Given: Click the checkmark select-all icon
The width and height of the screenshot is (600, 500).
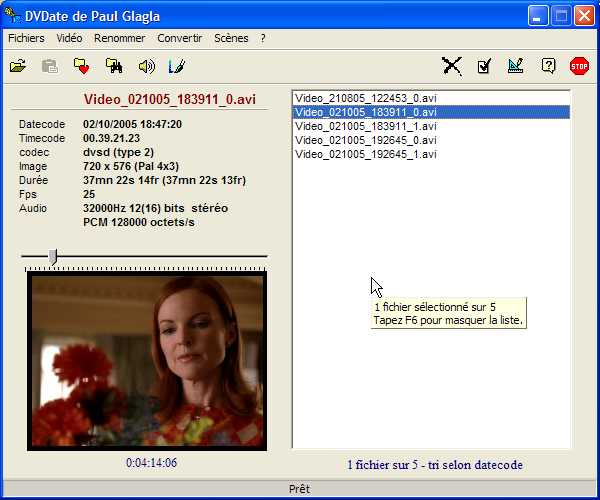Looking at the screenshot, I should pos(484,67).
